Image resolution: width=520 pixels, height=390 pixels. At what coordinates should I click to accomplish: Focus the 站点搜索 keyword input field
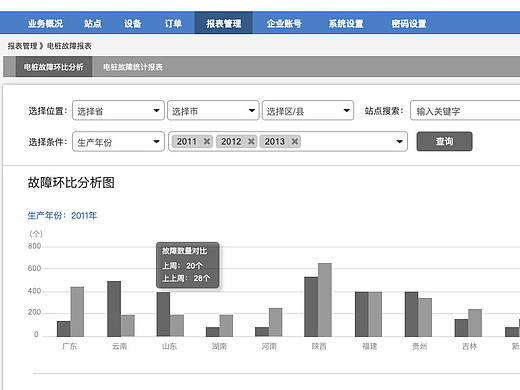pos(465,110)
